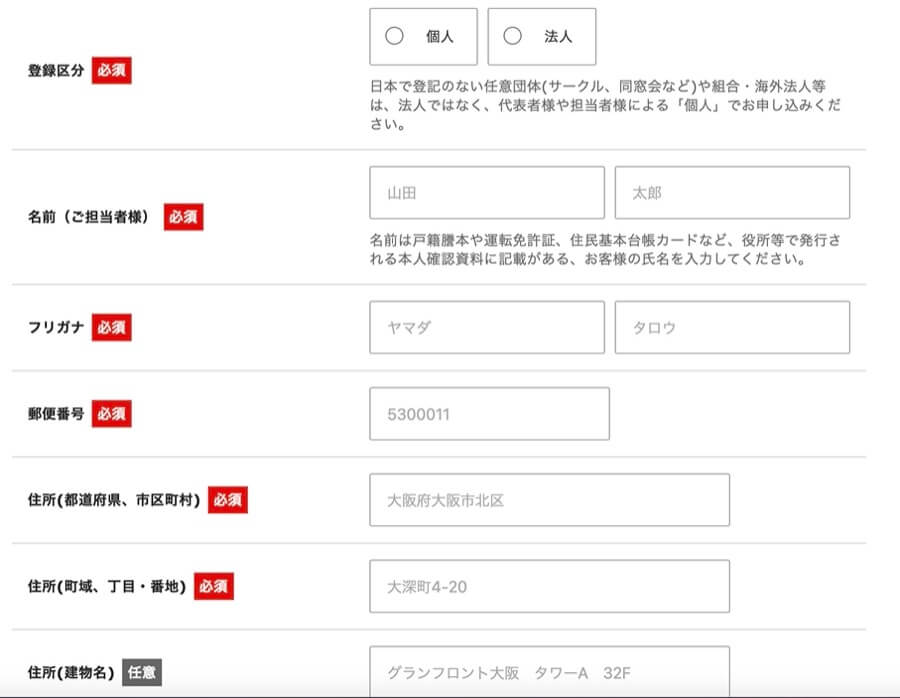This screenshot has width=900, height=698.
Task: Focus the given name field showing 太郎
Action: pos(732,193)
